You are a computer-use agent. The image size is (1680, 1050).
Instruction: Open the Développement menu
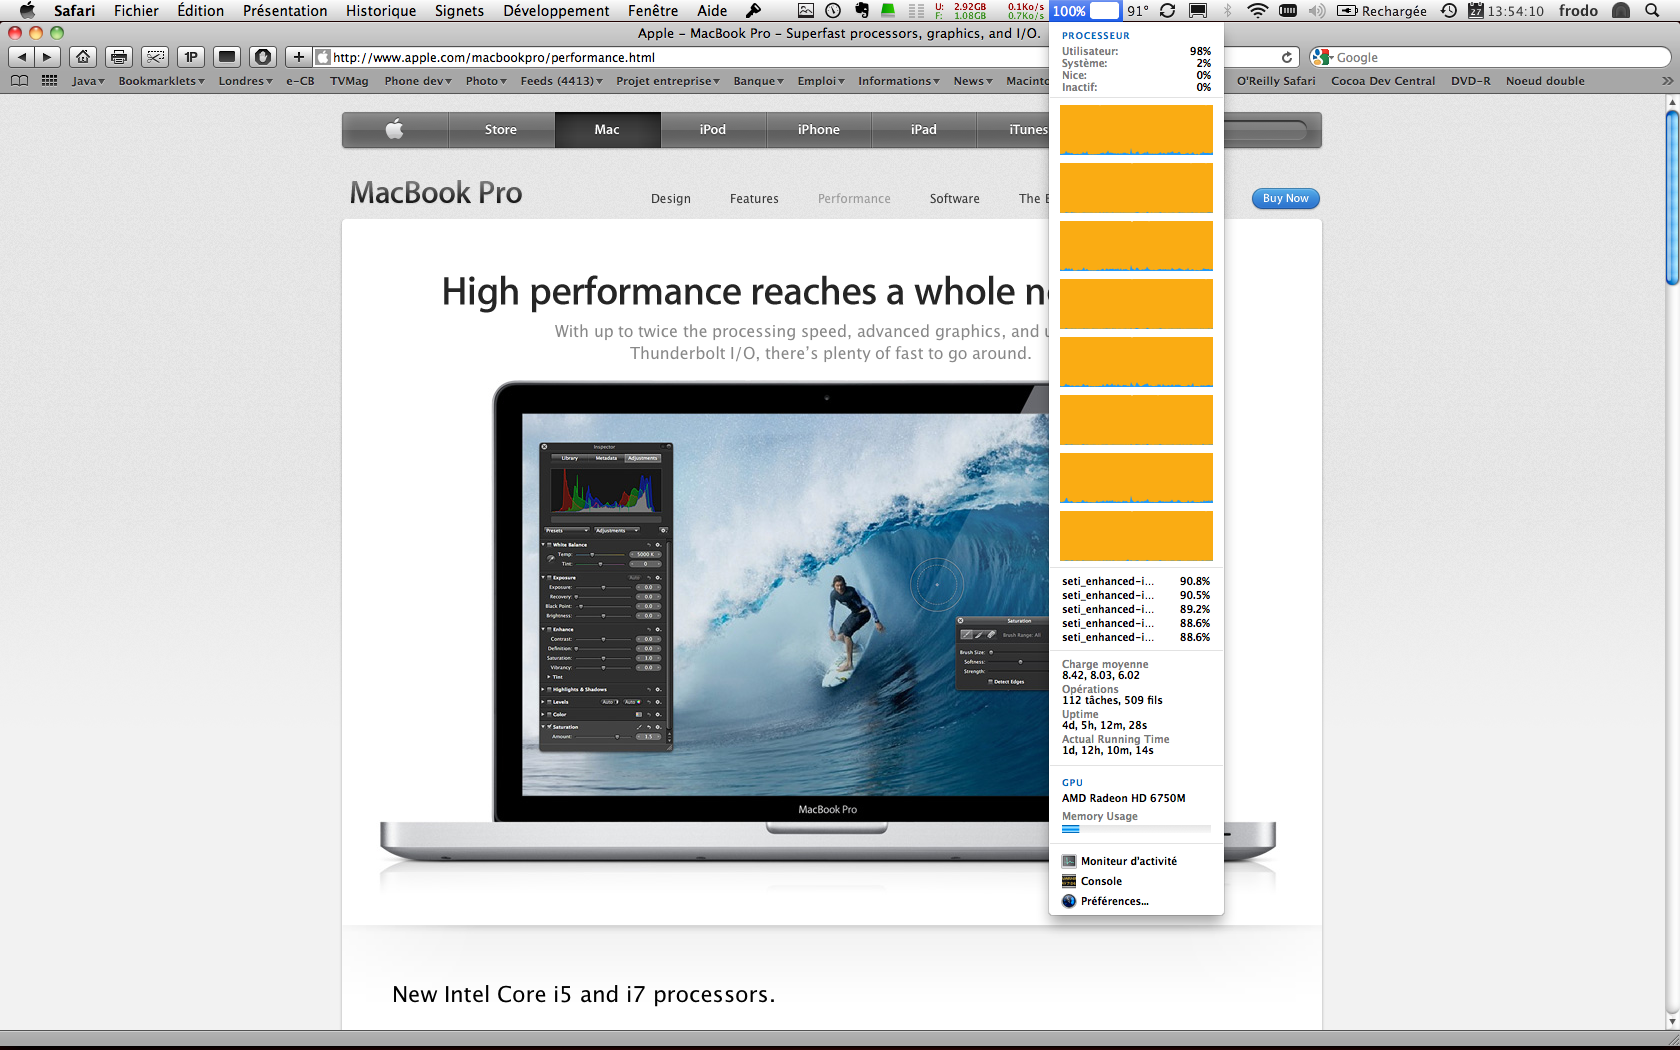point(556,11)
